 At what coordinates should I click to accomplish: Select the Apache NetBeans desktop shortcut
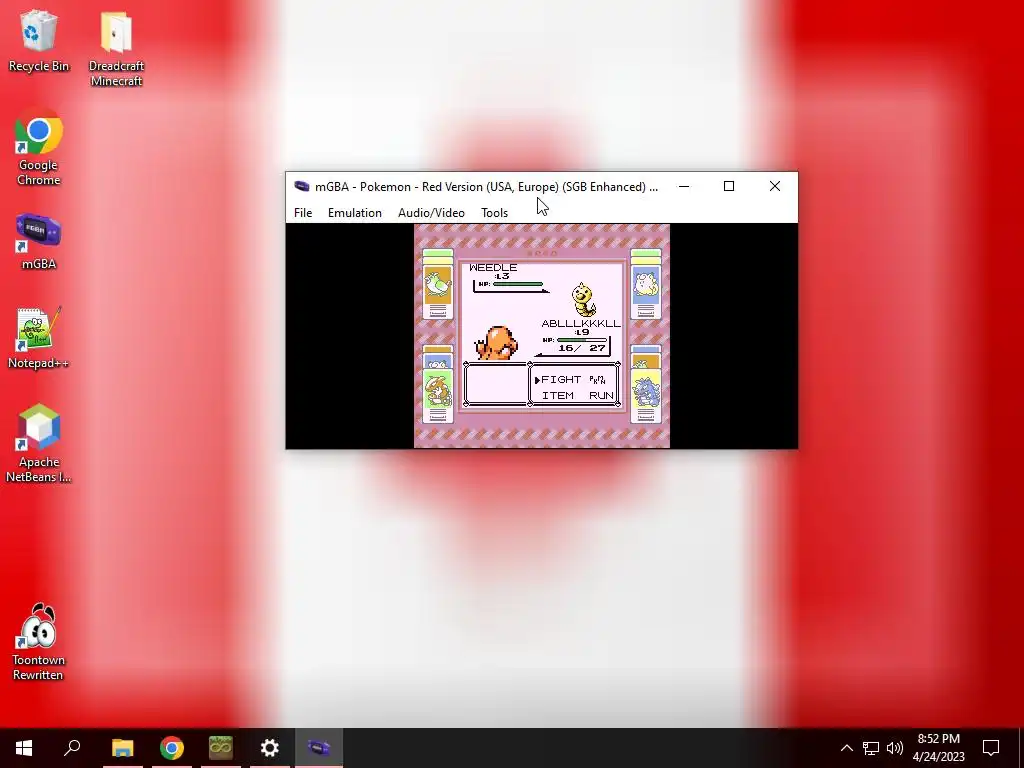pos(39,444)
